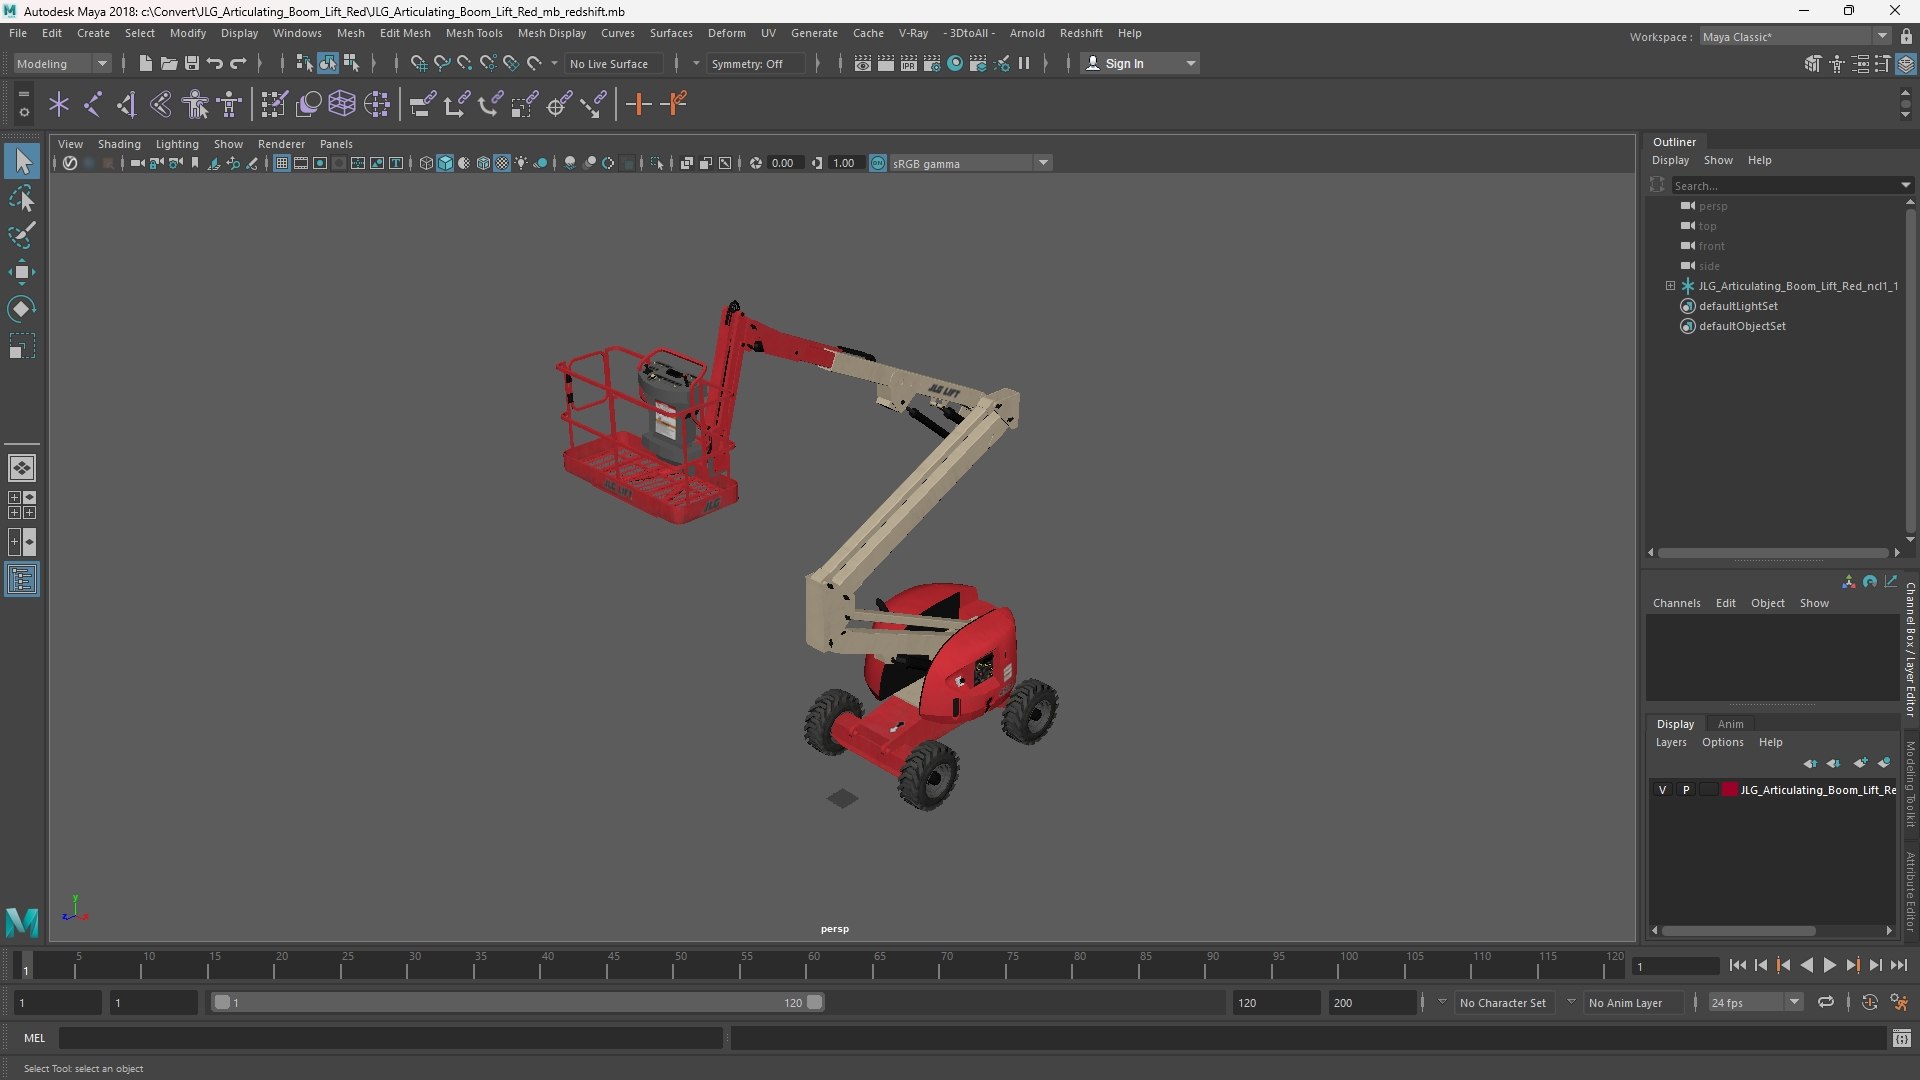
Task: Toggle the viewport grid display icon
Action: (282, 163)
